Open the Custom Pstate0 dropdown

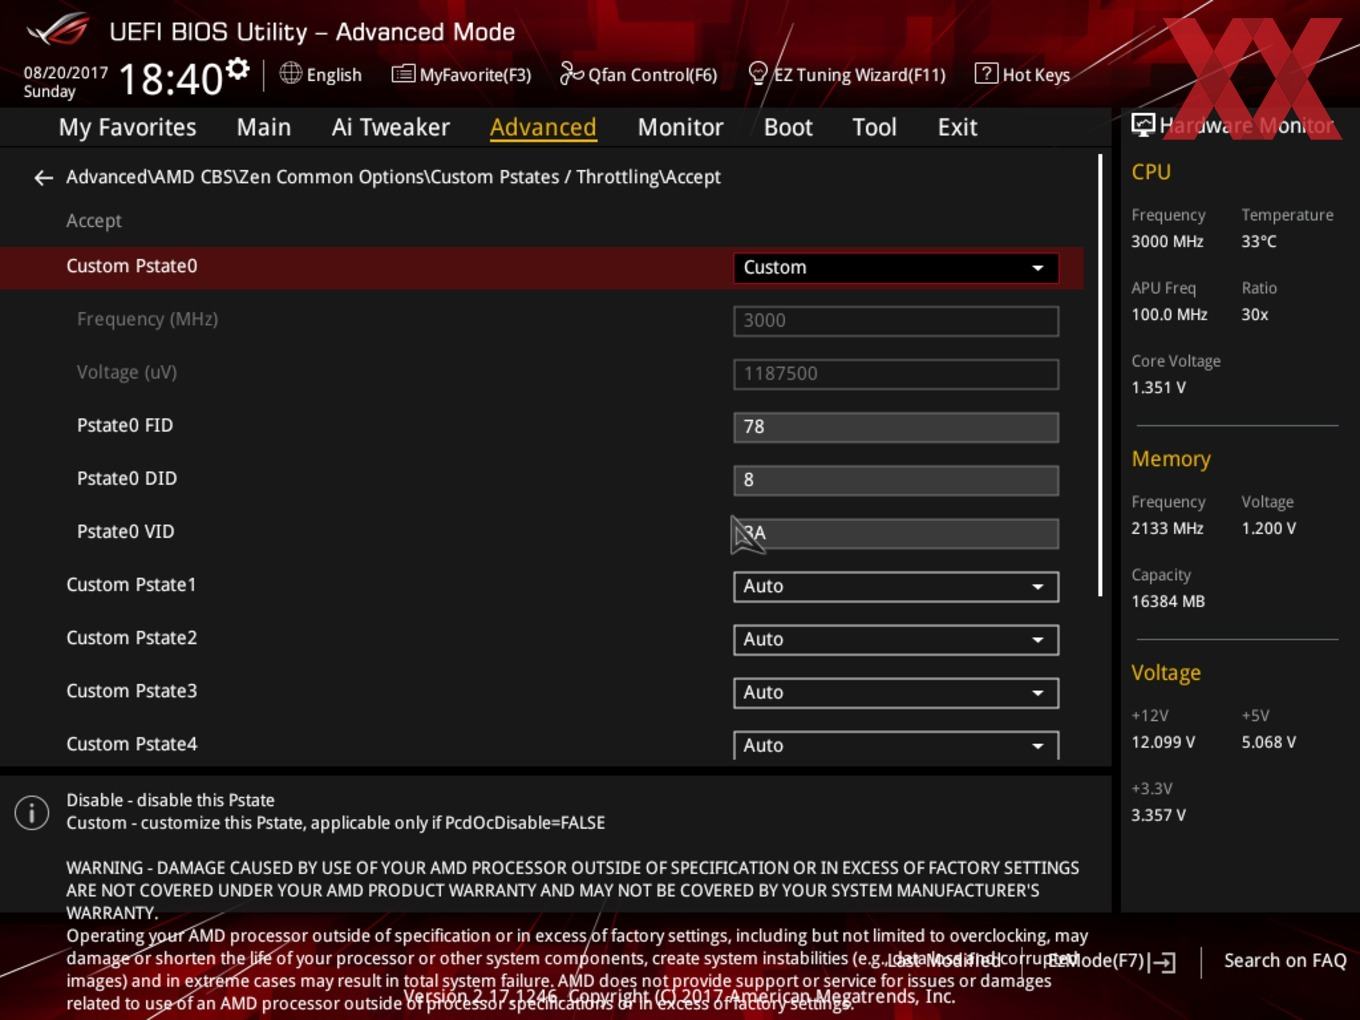click(896, 267)
